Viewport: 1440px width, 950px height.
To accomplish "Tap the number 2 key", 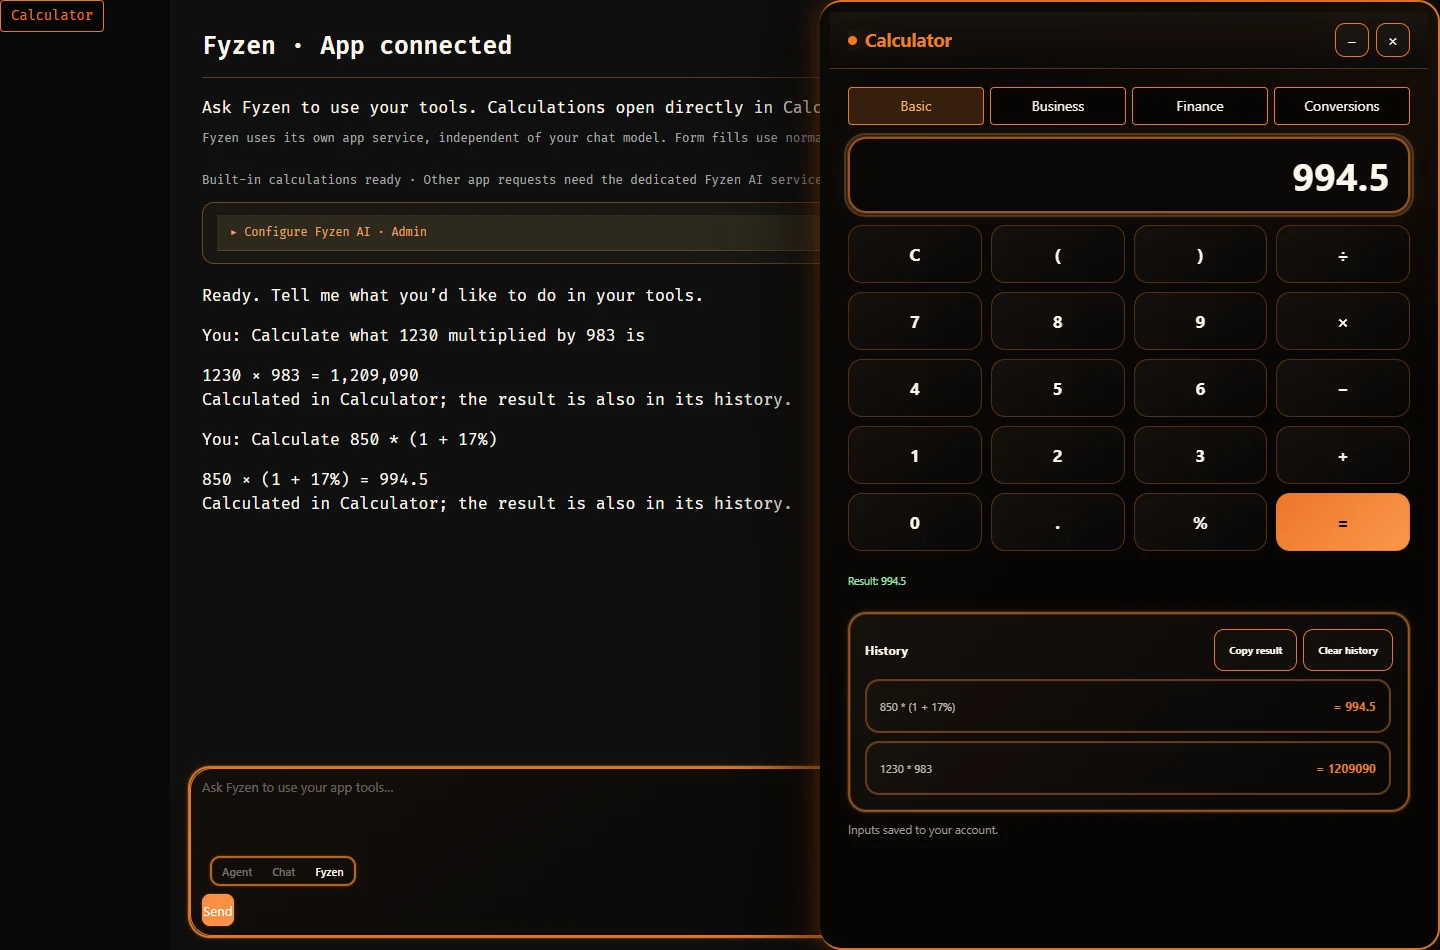I will [1058, 456].
